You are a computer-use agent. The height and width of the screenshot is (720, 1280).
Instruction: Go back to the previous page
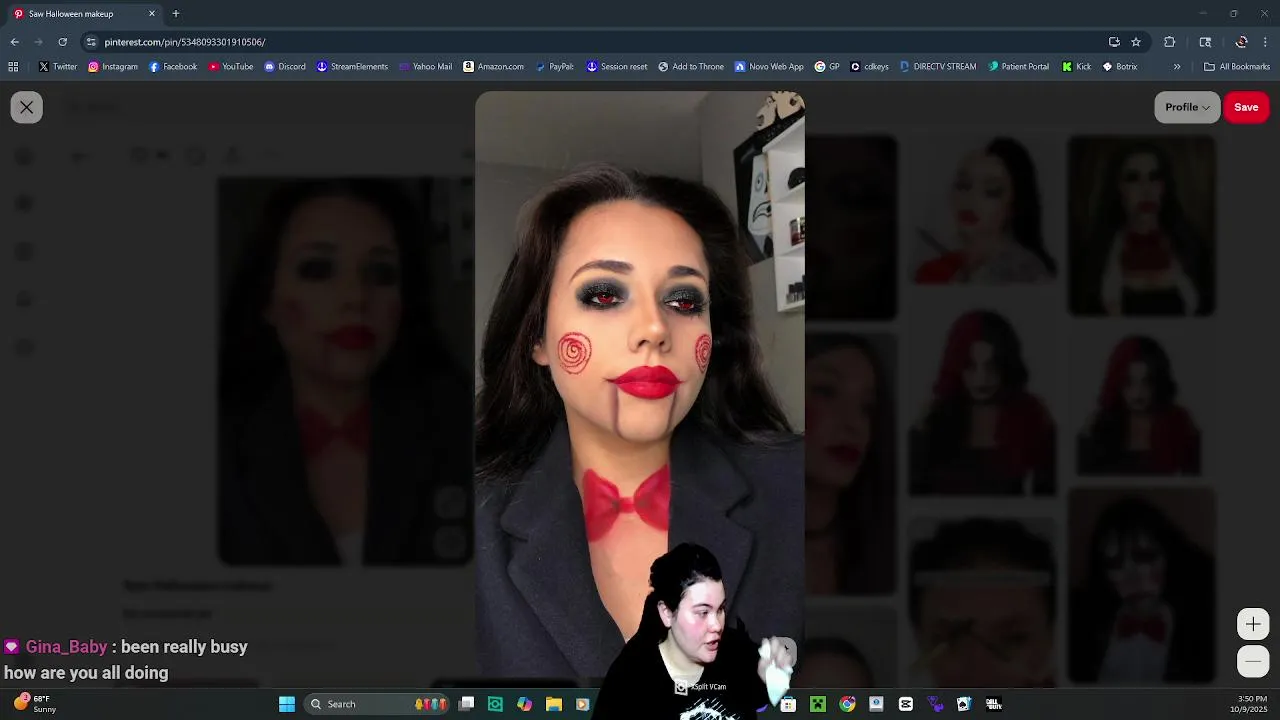14,42
